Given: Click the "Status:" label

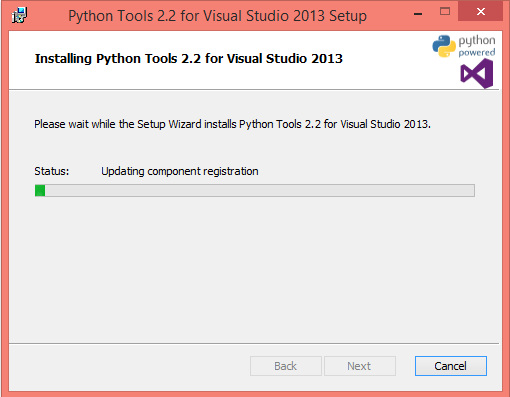Looking at the screenshot, I should pyautogui.click(x=52, y=171).
